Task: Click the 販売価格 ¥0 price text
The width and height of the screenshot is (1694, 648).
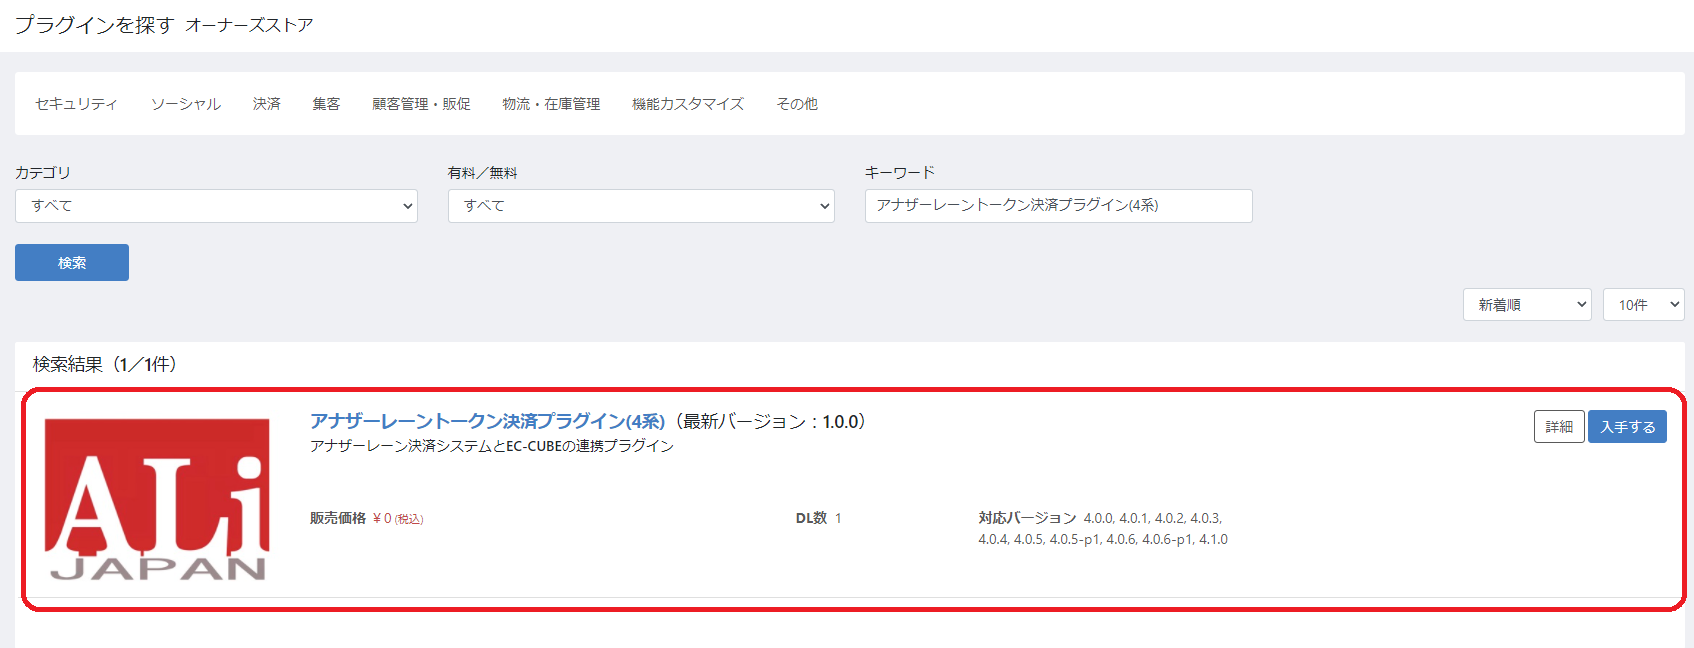Action: pos(367,518)
